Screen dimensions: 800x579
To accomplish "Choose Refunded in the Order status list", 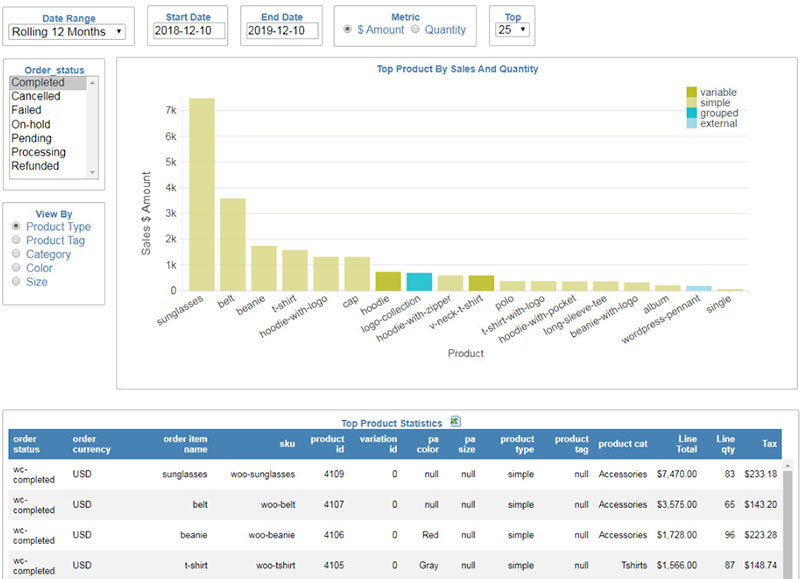I will [x=36, y=167].
